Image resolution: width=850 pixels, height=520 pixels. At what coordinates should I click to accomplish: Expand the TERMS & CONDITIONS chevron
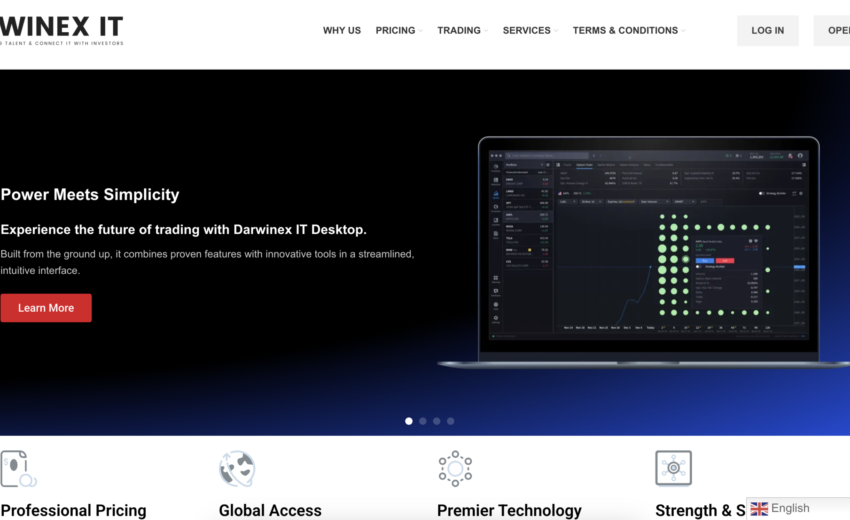(683, 31)
